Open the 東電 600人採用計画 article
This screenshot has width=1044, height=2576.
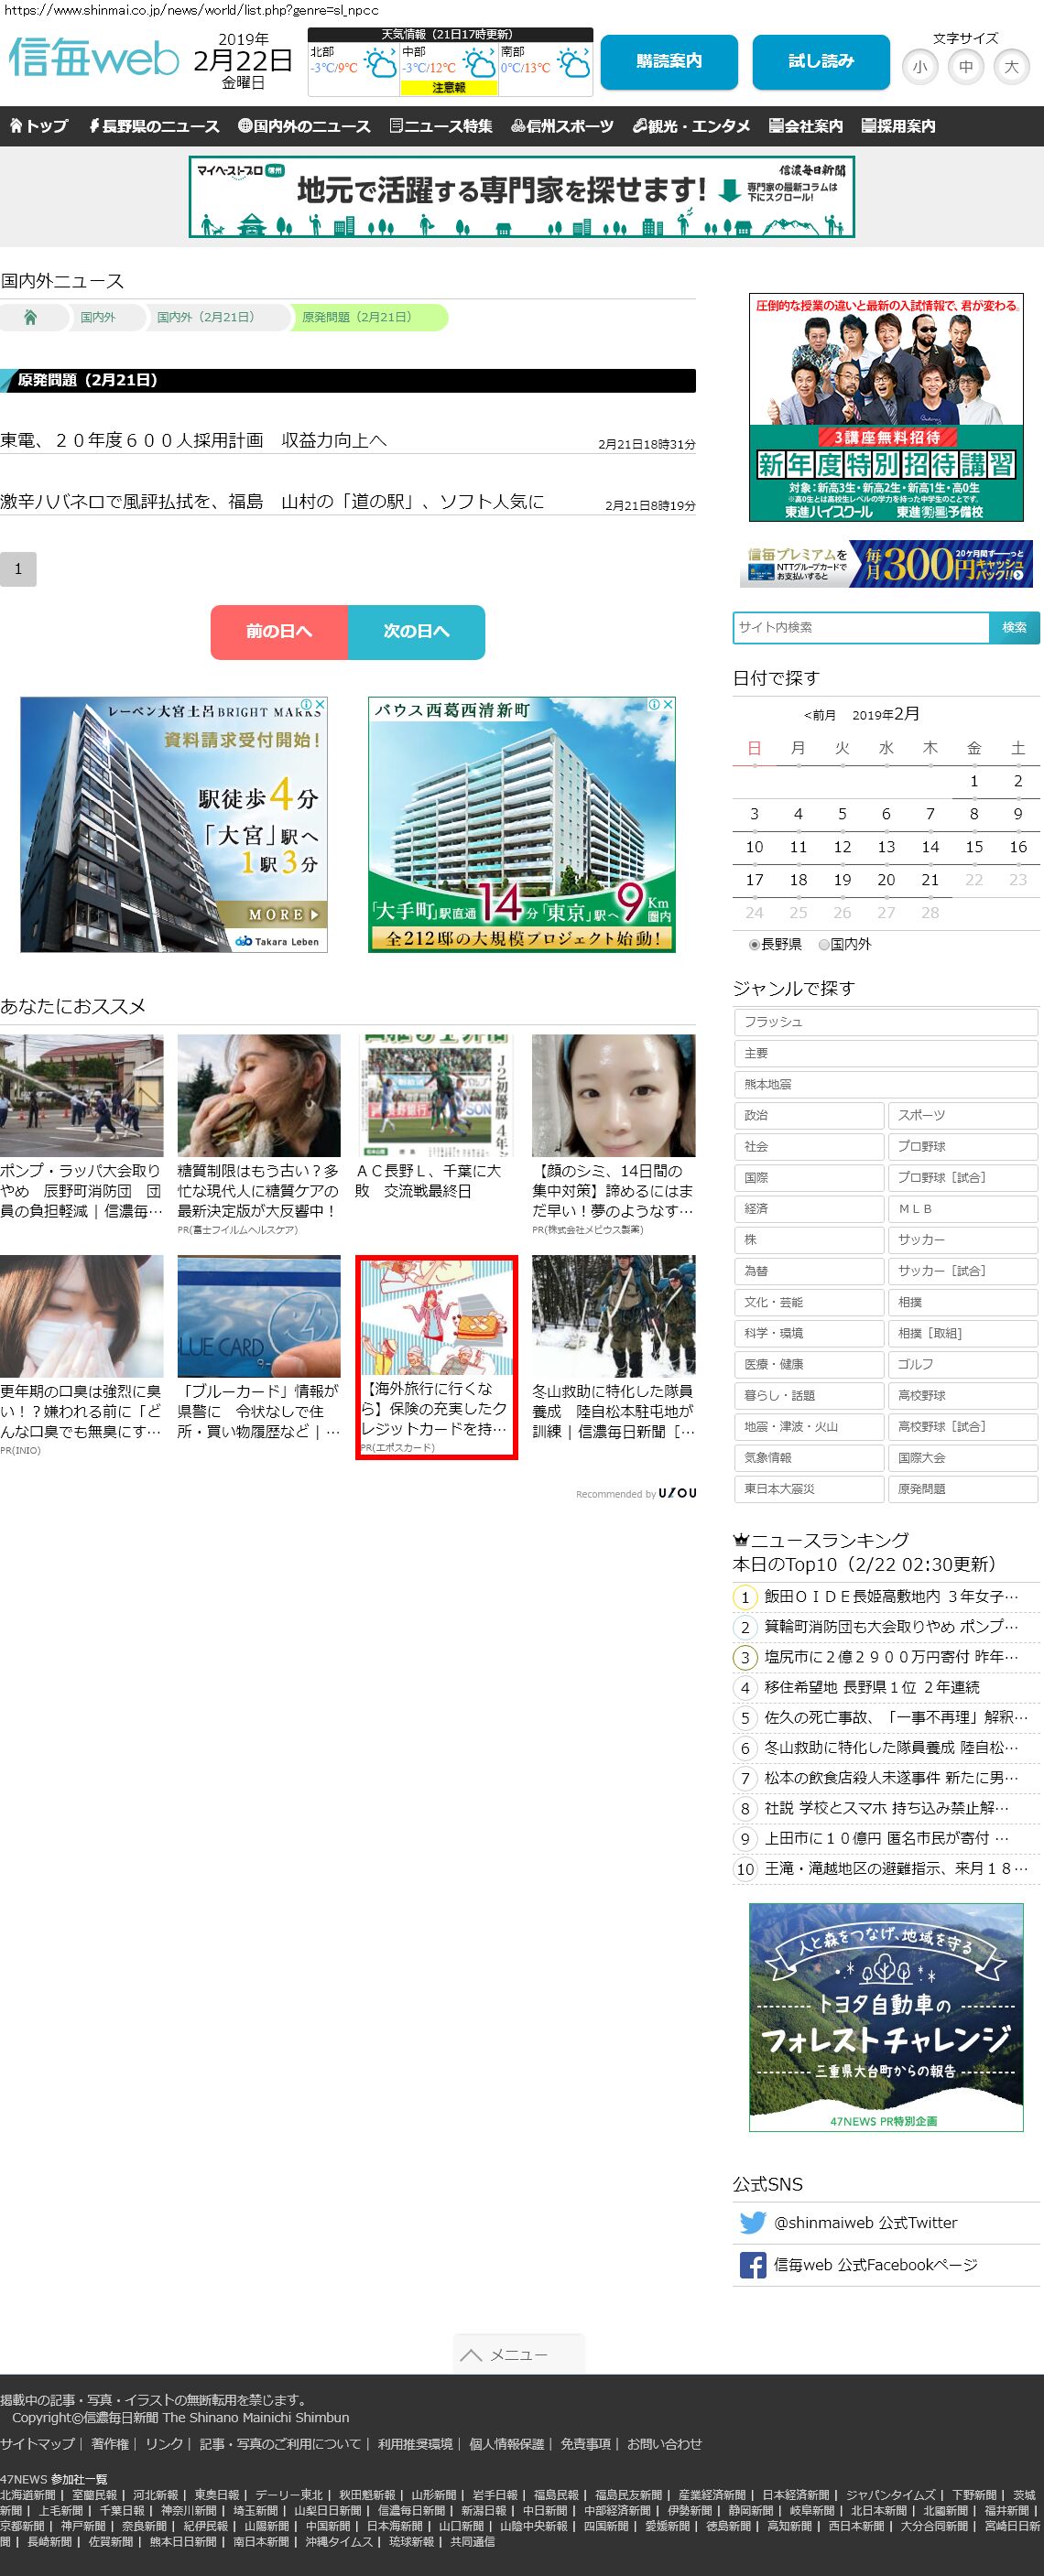tap(193, 440)
